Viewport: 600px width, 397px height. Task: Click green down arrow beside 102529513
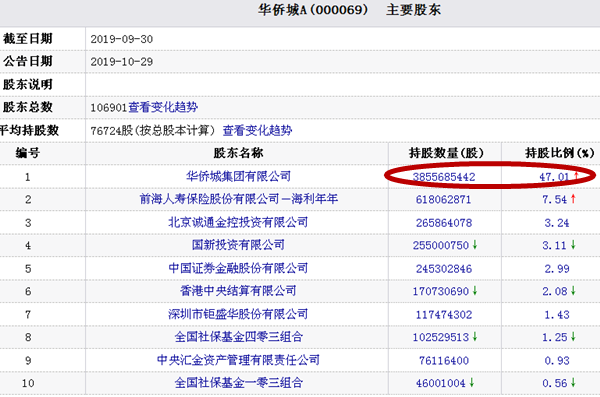(x=474, y=337)
